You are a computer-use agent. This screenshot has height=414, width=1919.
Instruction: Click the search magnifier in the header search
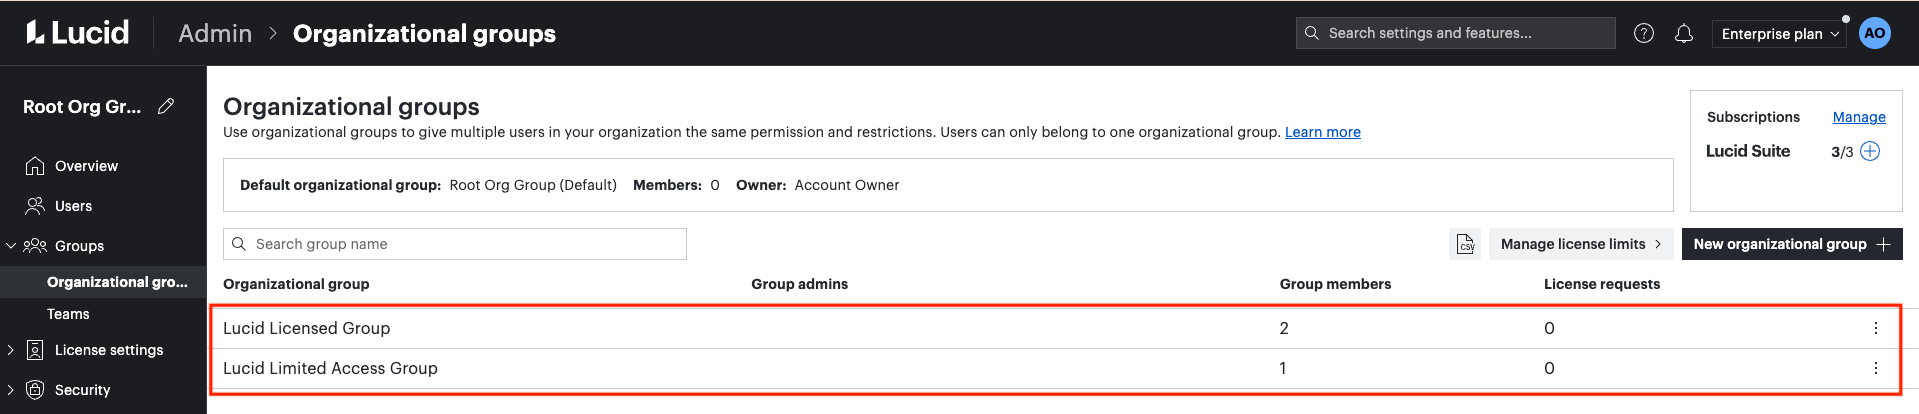click(x=1312, y=33)
